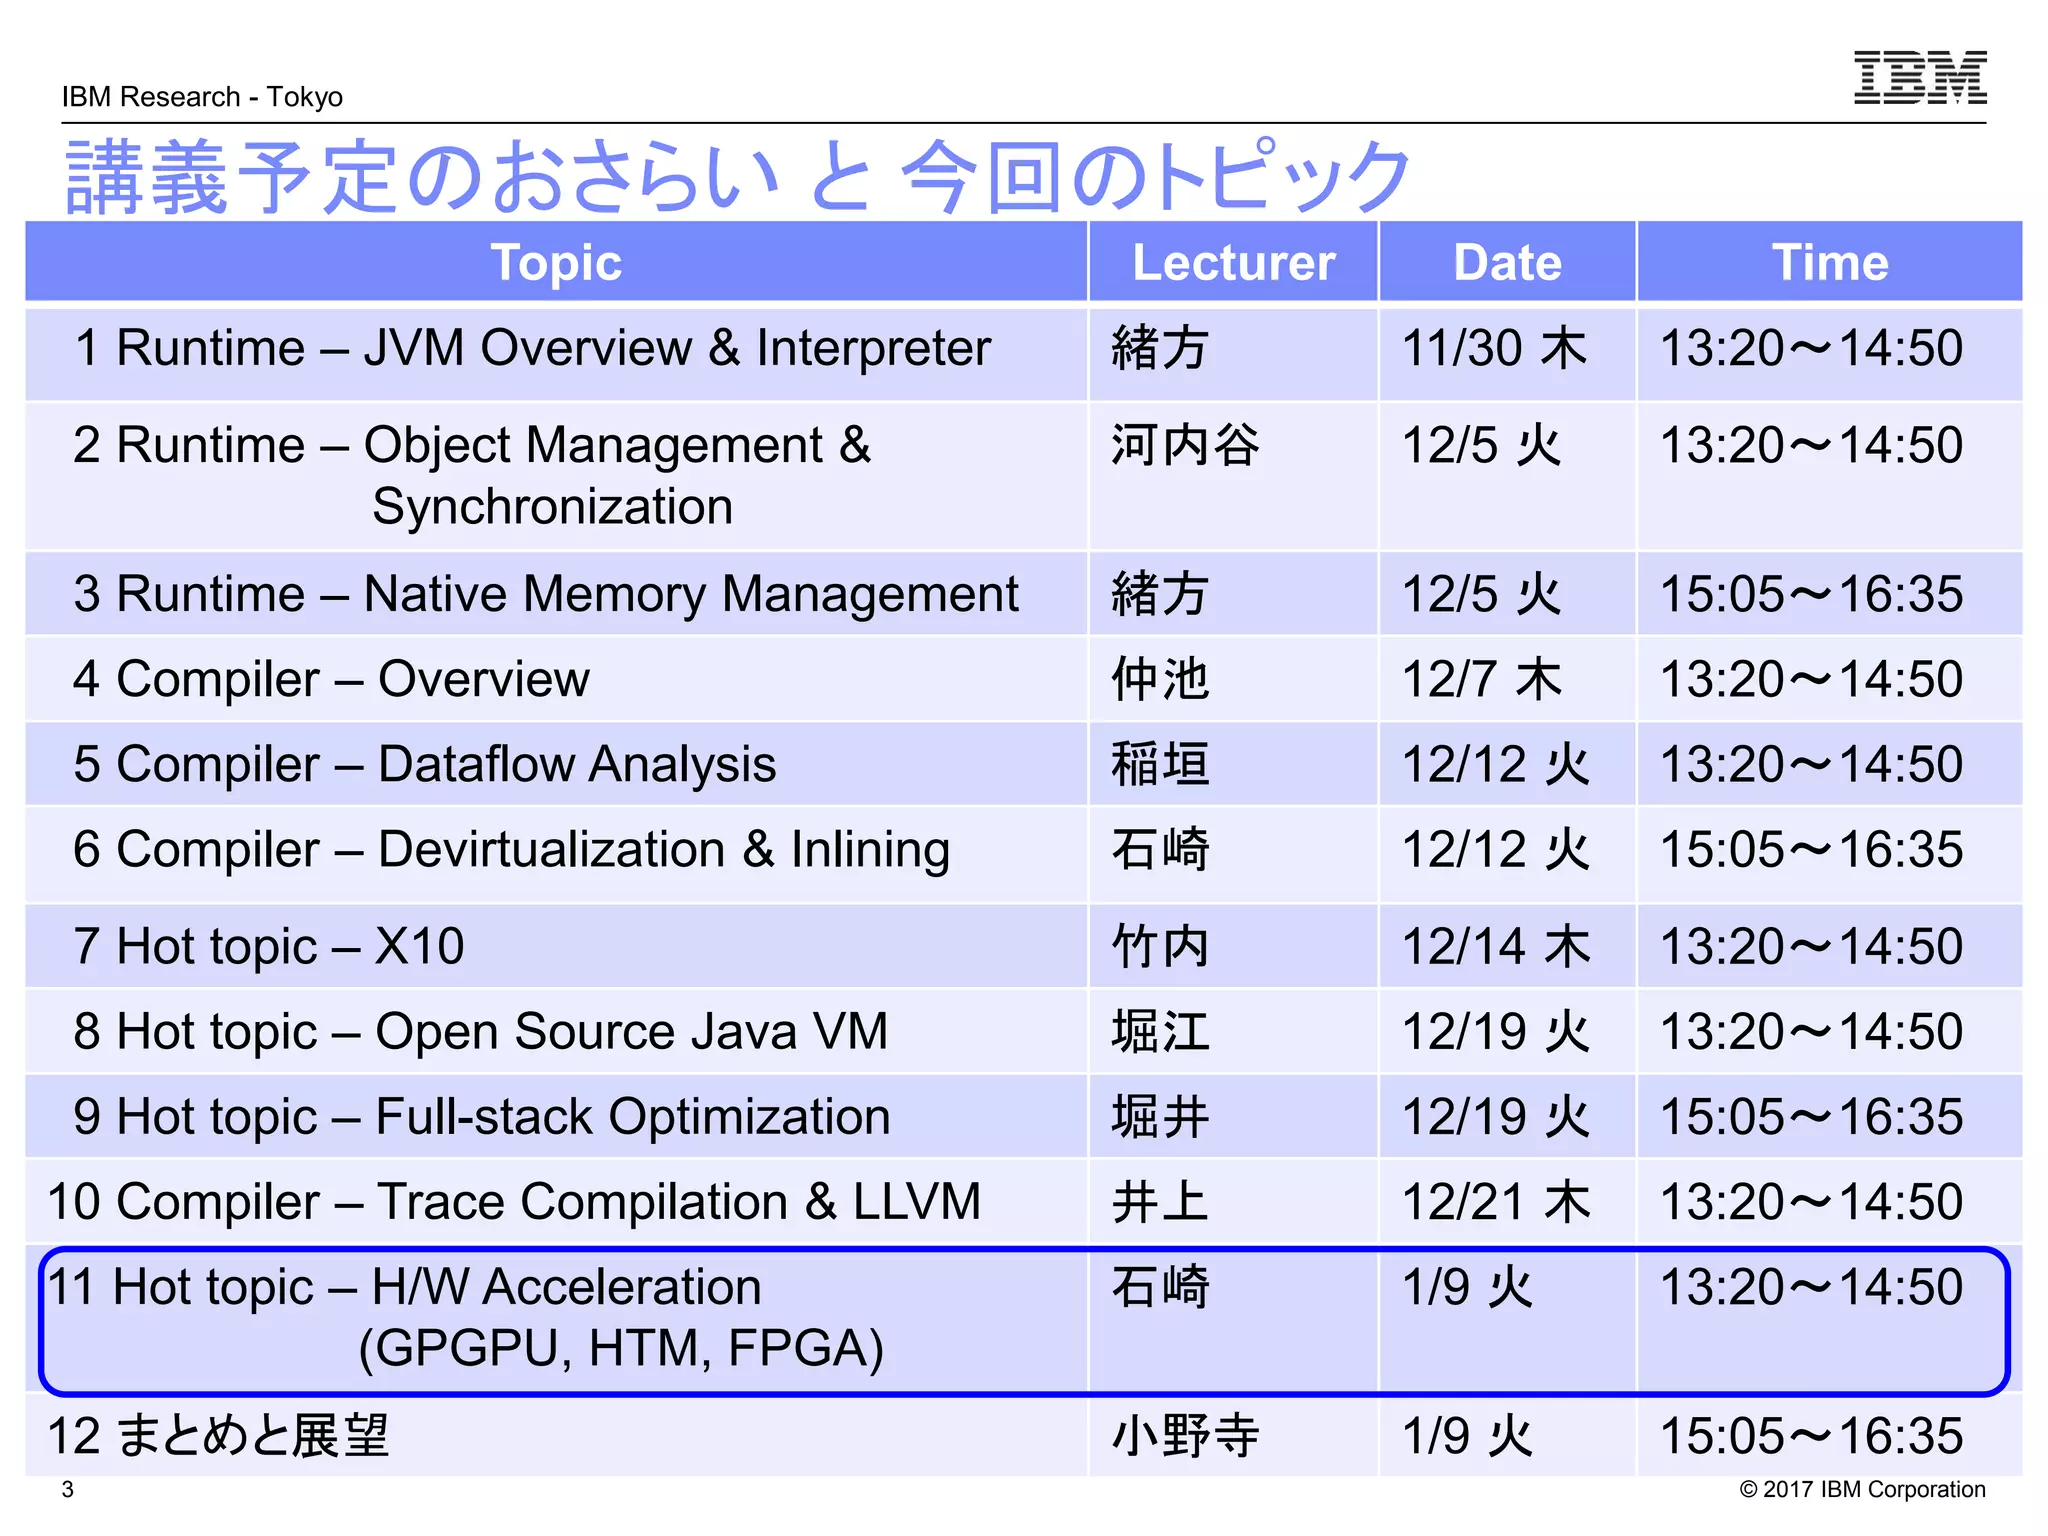Click lecturer '竹内'
This screenshot has width=2048, height=1536.
1160,947
